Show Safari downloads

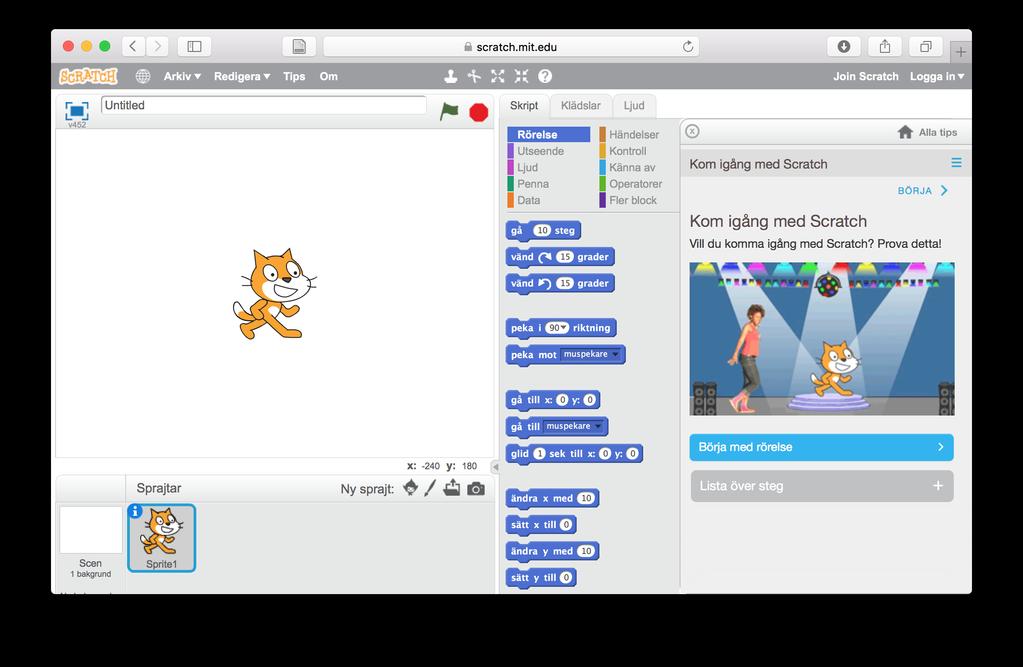coord(844,46)
